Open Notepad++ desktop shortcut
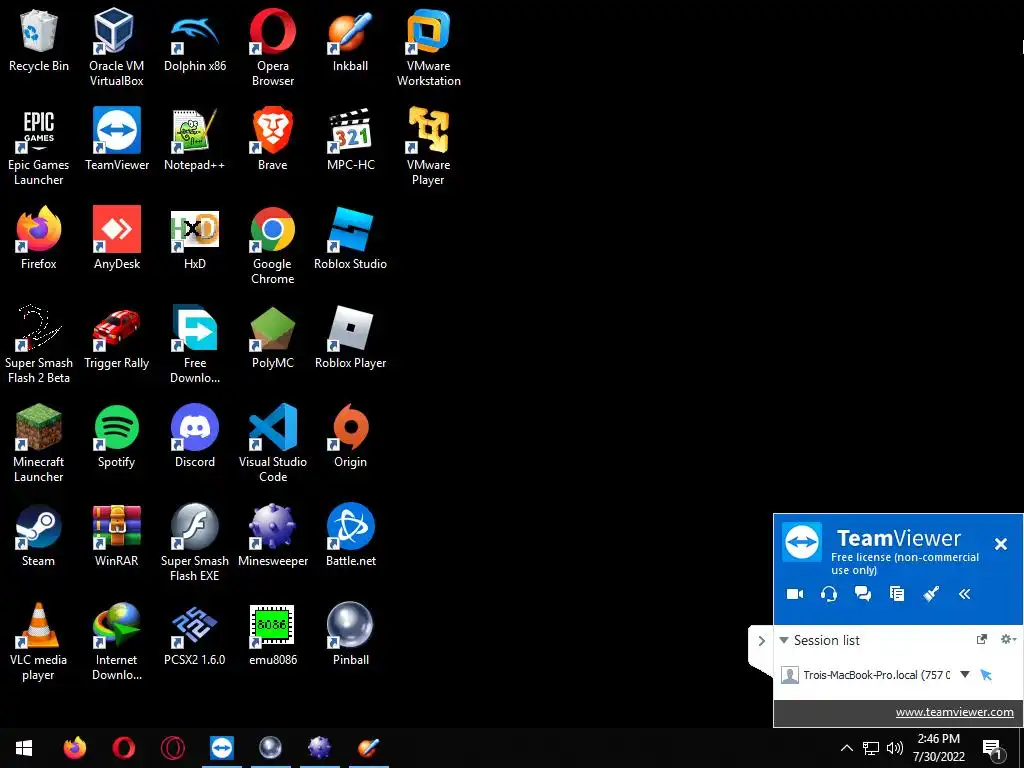1024x768 pixels. [x=195, y=140]
